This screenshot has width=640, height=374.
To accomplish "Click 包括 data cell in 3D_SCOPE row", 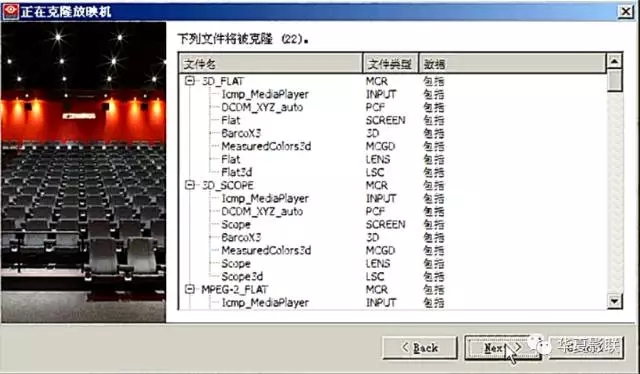I will (x=433, y=185).
